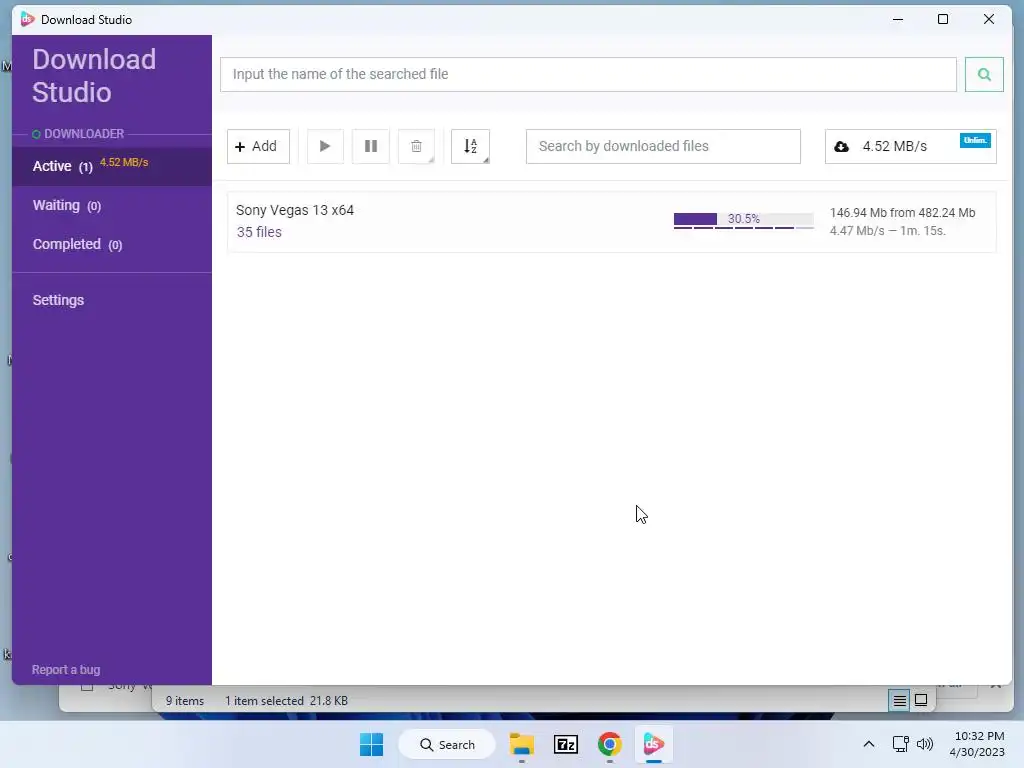Click '9 items' in Explorer status bar

pos(185,701)
